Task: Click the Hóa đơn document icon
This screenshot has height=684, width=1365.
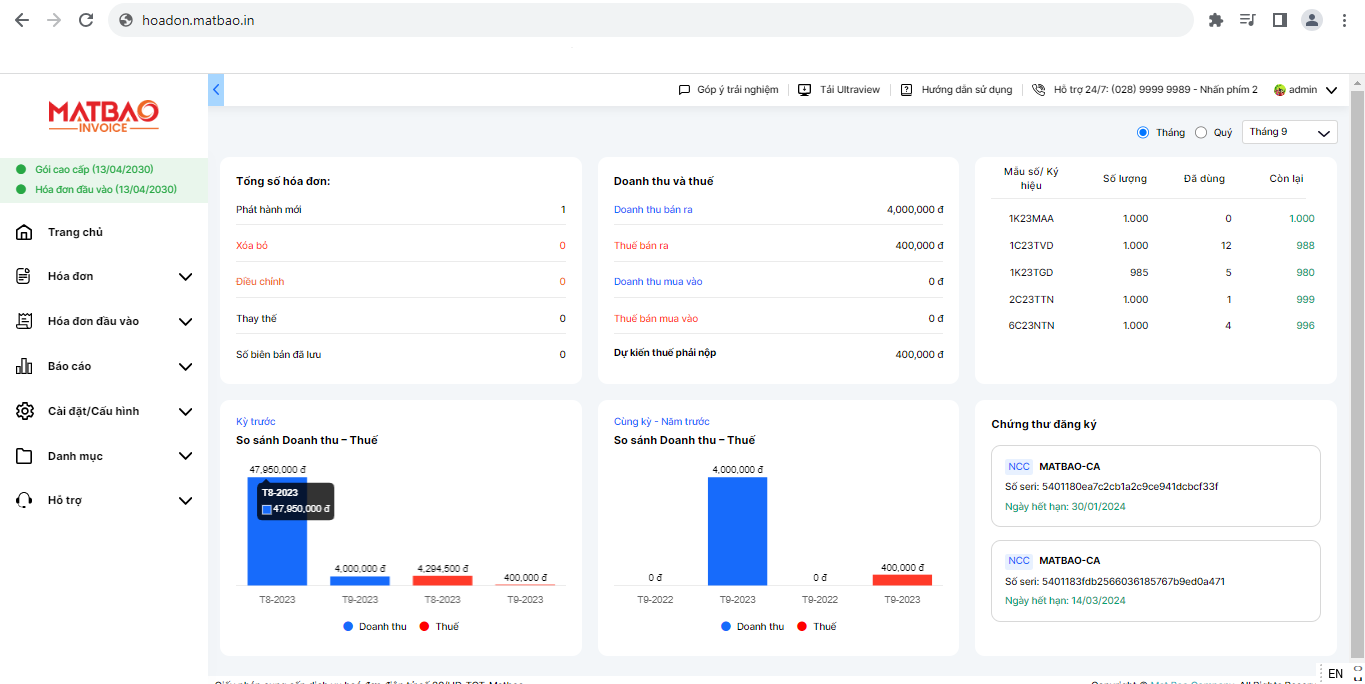Action: tap(24, 276)
